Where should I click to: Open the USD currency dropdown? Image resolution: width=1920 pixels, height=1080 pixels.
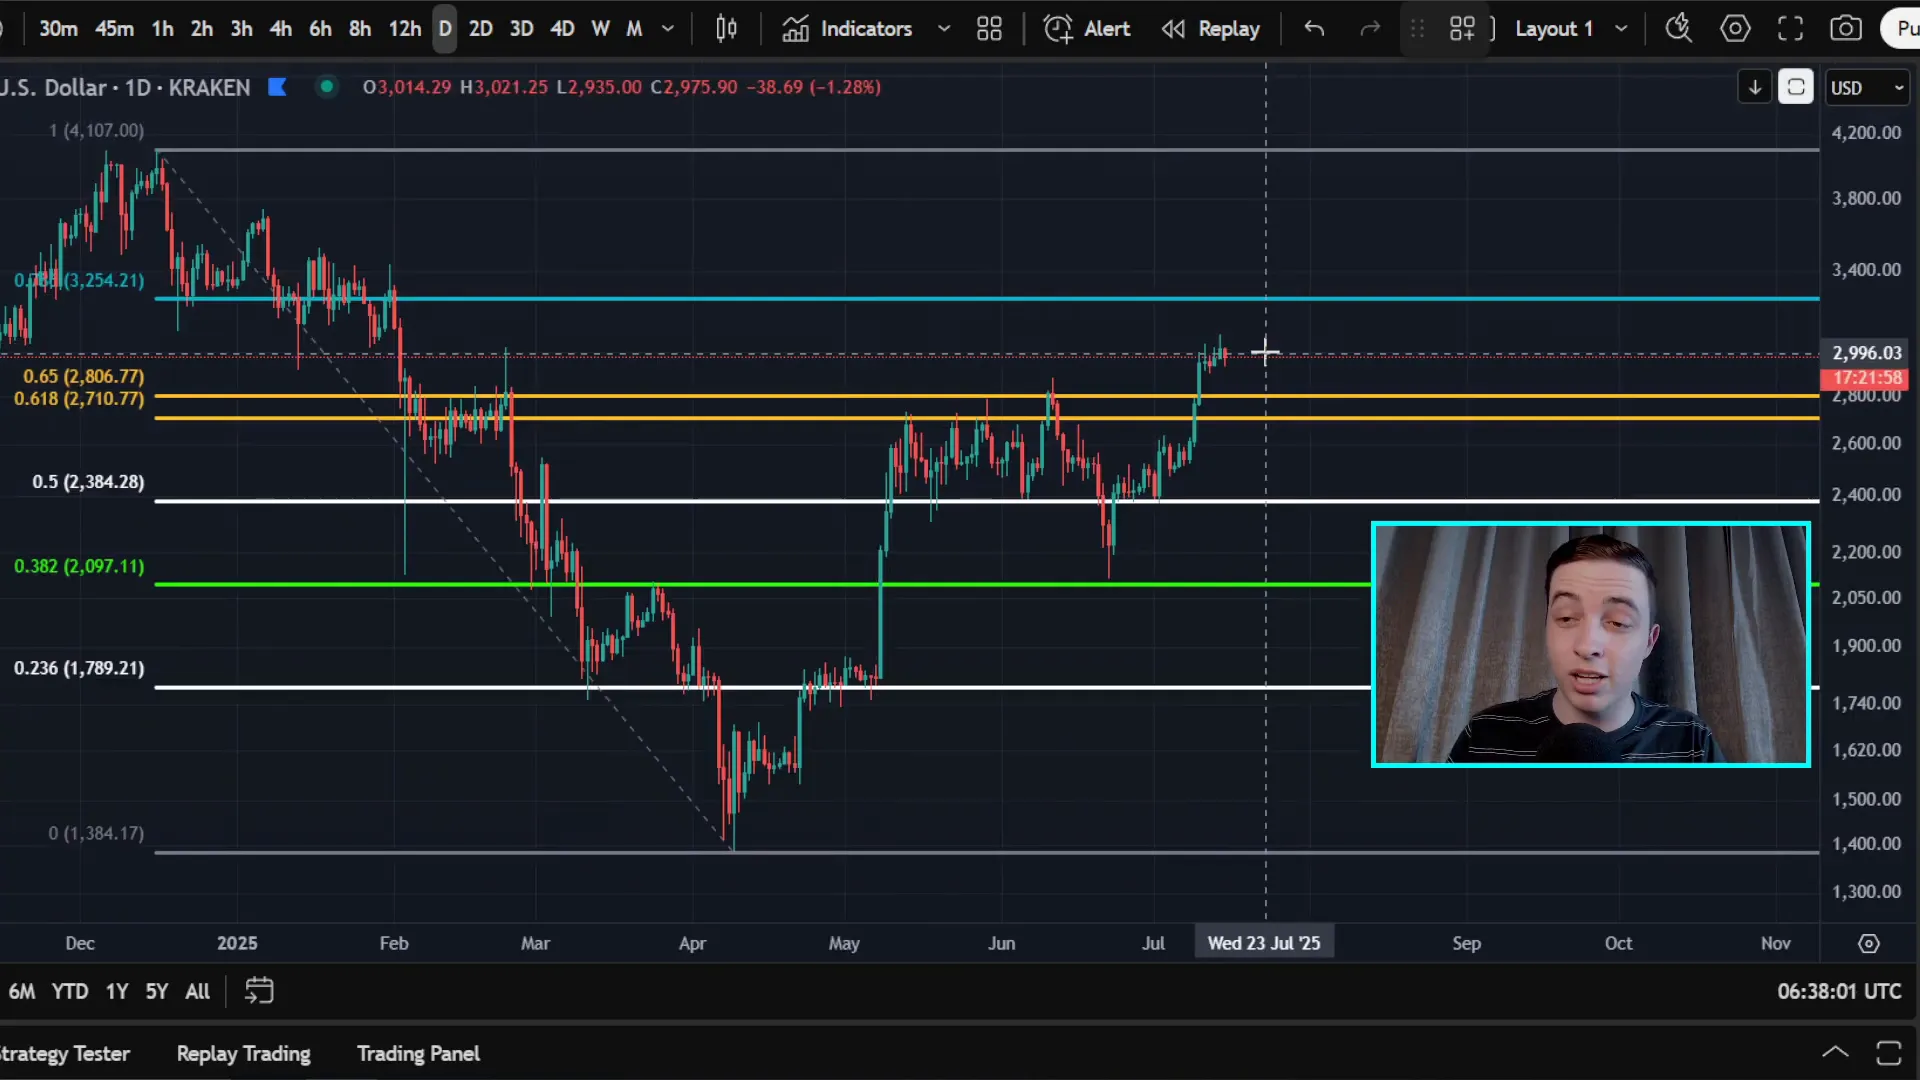(1867, 87)
